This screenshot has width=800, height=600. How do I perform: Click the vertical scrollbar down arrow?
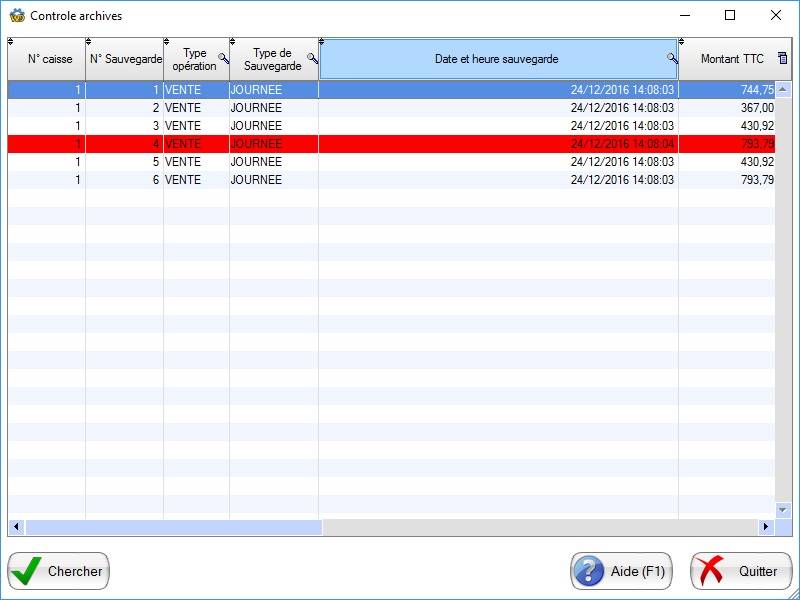(x=784, y=510)
